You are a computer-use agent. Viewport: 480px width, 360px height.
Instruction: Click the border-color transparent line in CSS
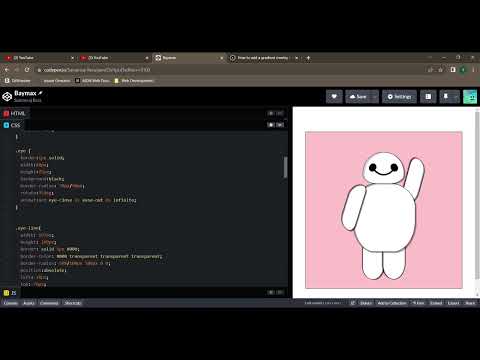[x=91, y=256]
